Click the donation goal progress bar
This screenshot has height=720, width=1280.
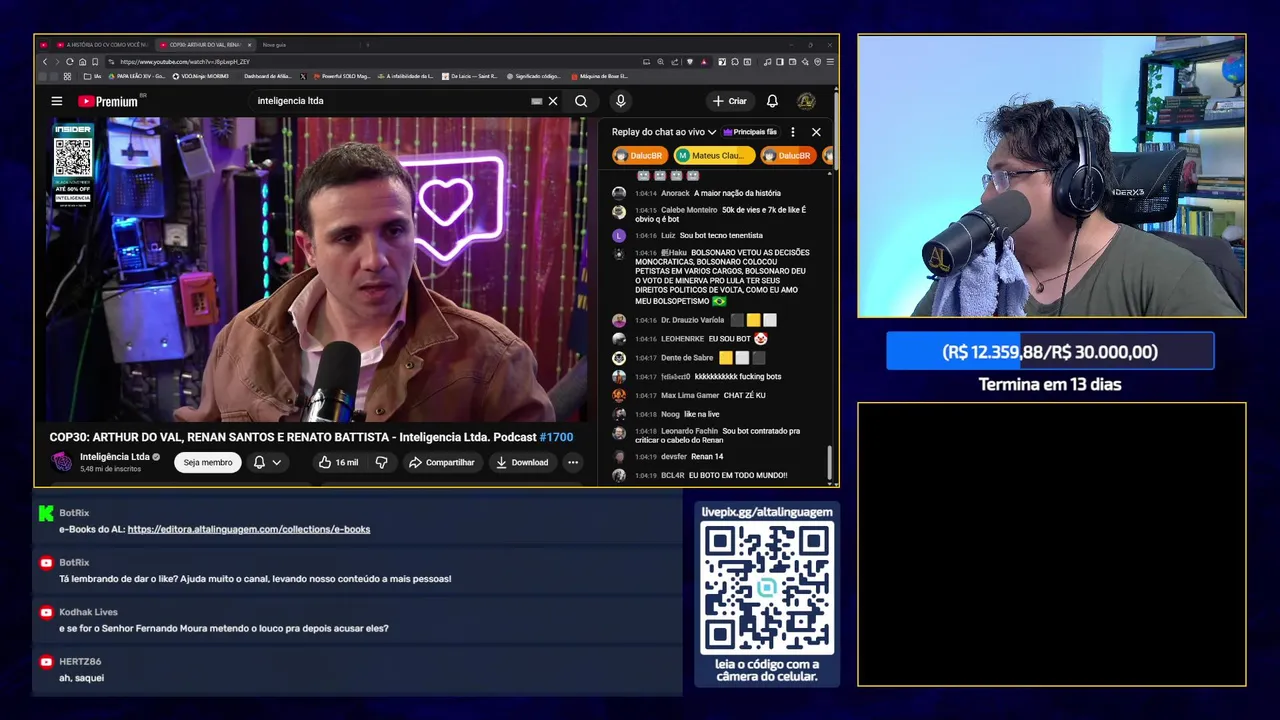pos(1050,351)
